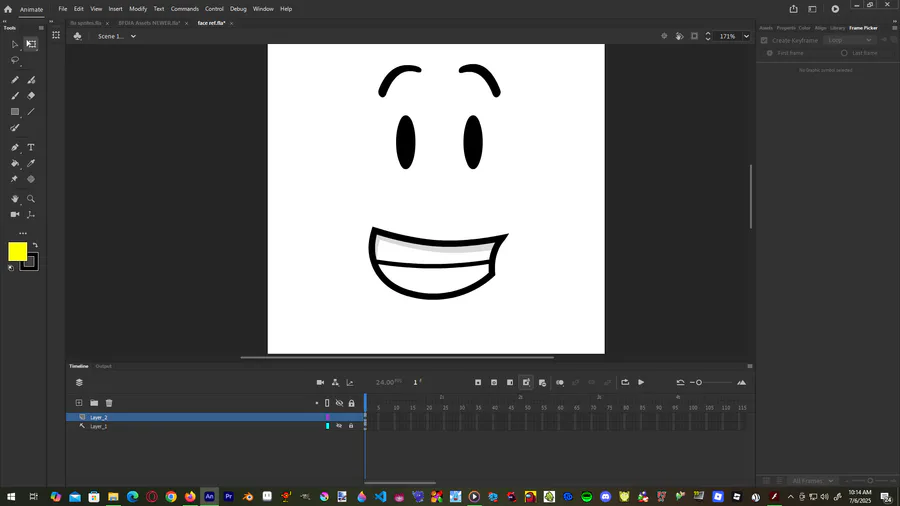Open the Timeline panel options menu

[x=750, y=366]
